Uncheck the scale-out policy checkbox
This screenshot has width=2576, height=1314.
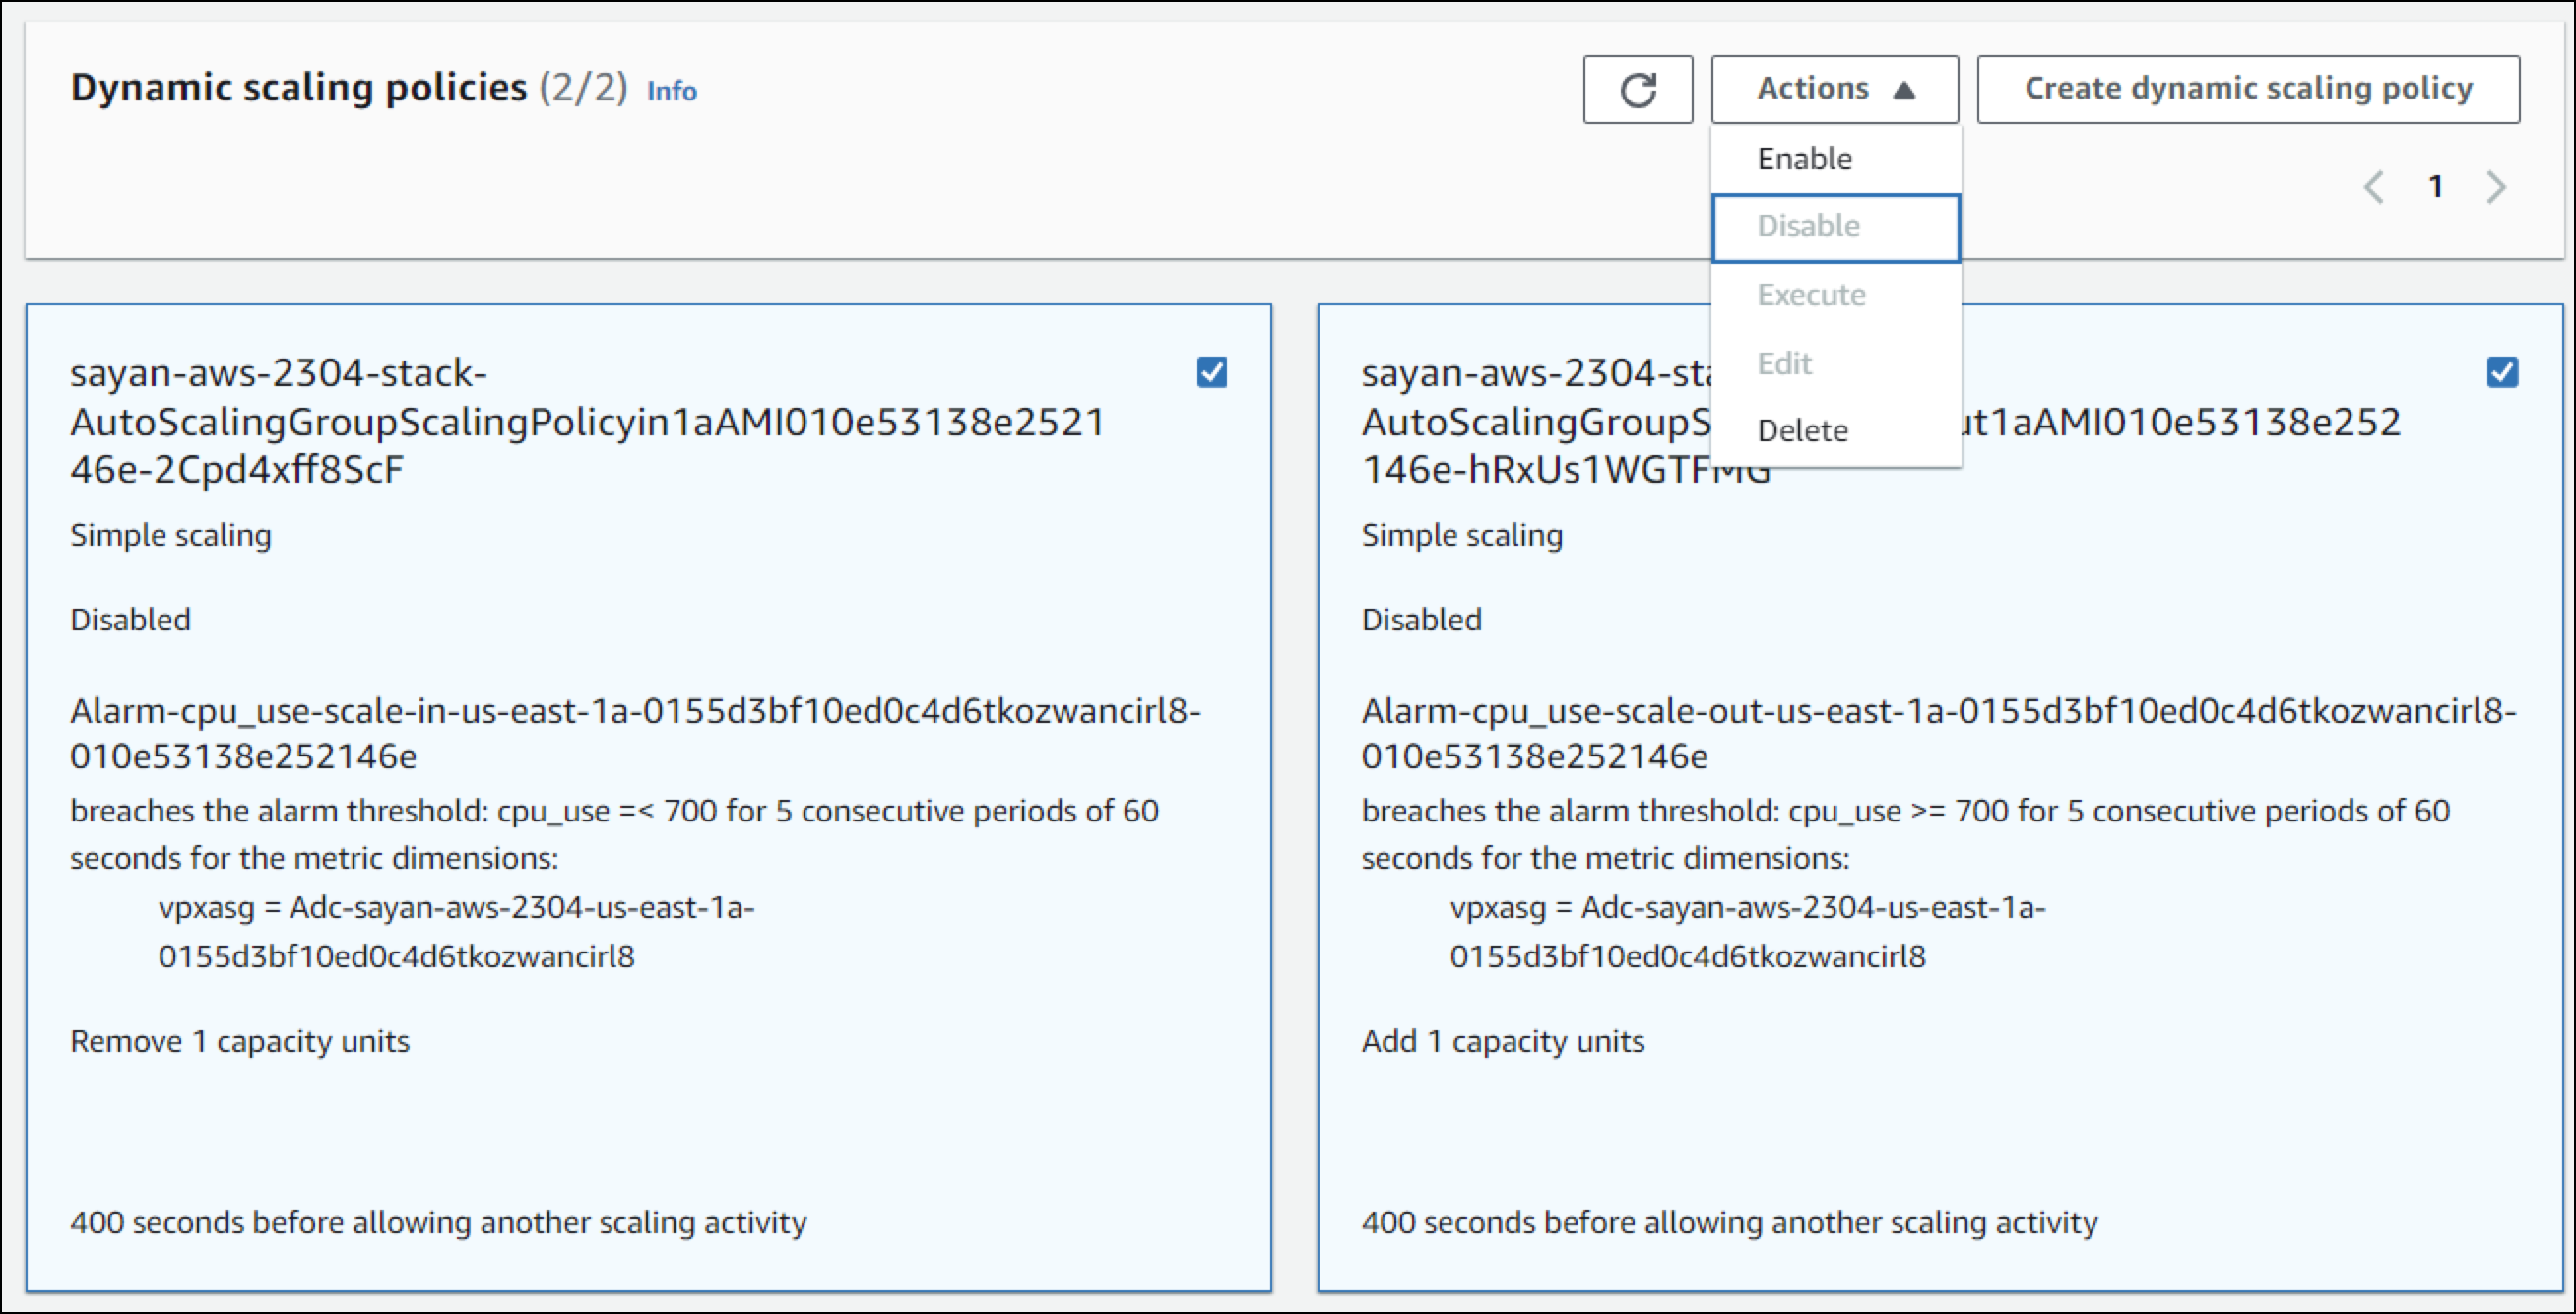2502,373
